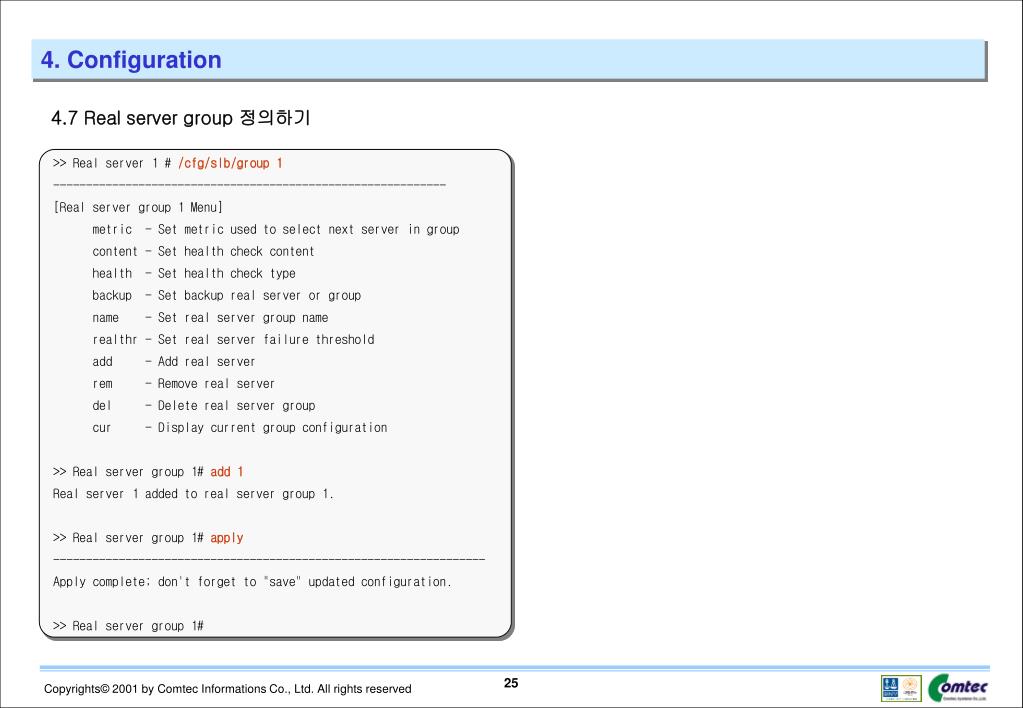The width and height of the screenshot is (1023, 708).
Task: Click the '>> Real server 1 #' prompt
Action: 112,163
